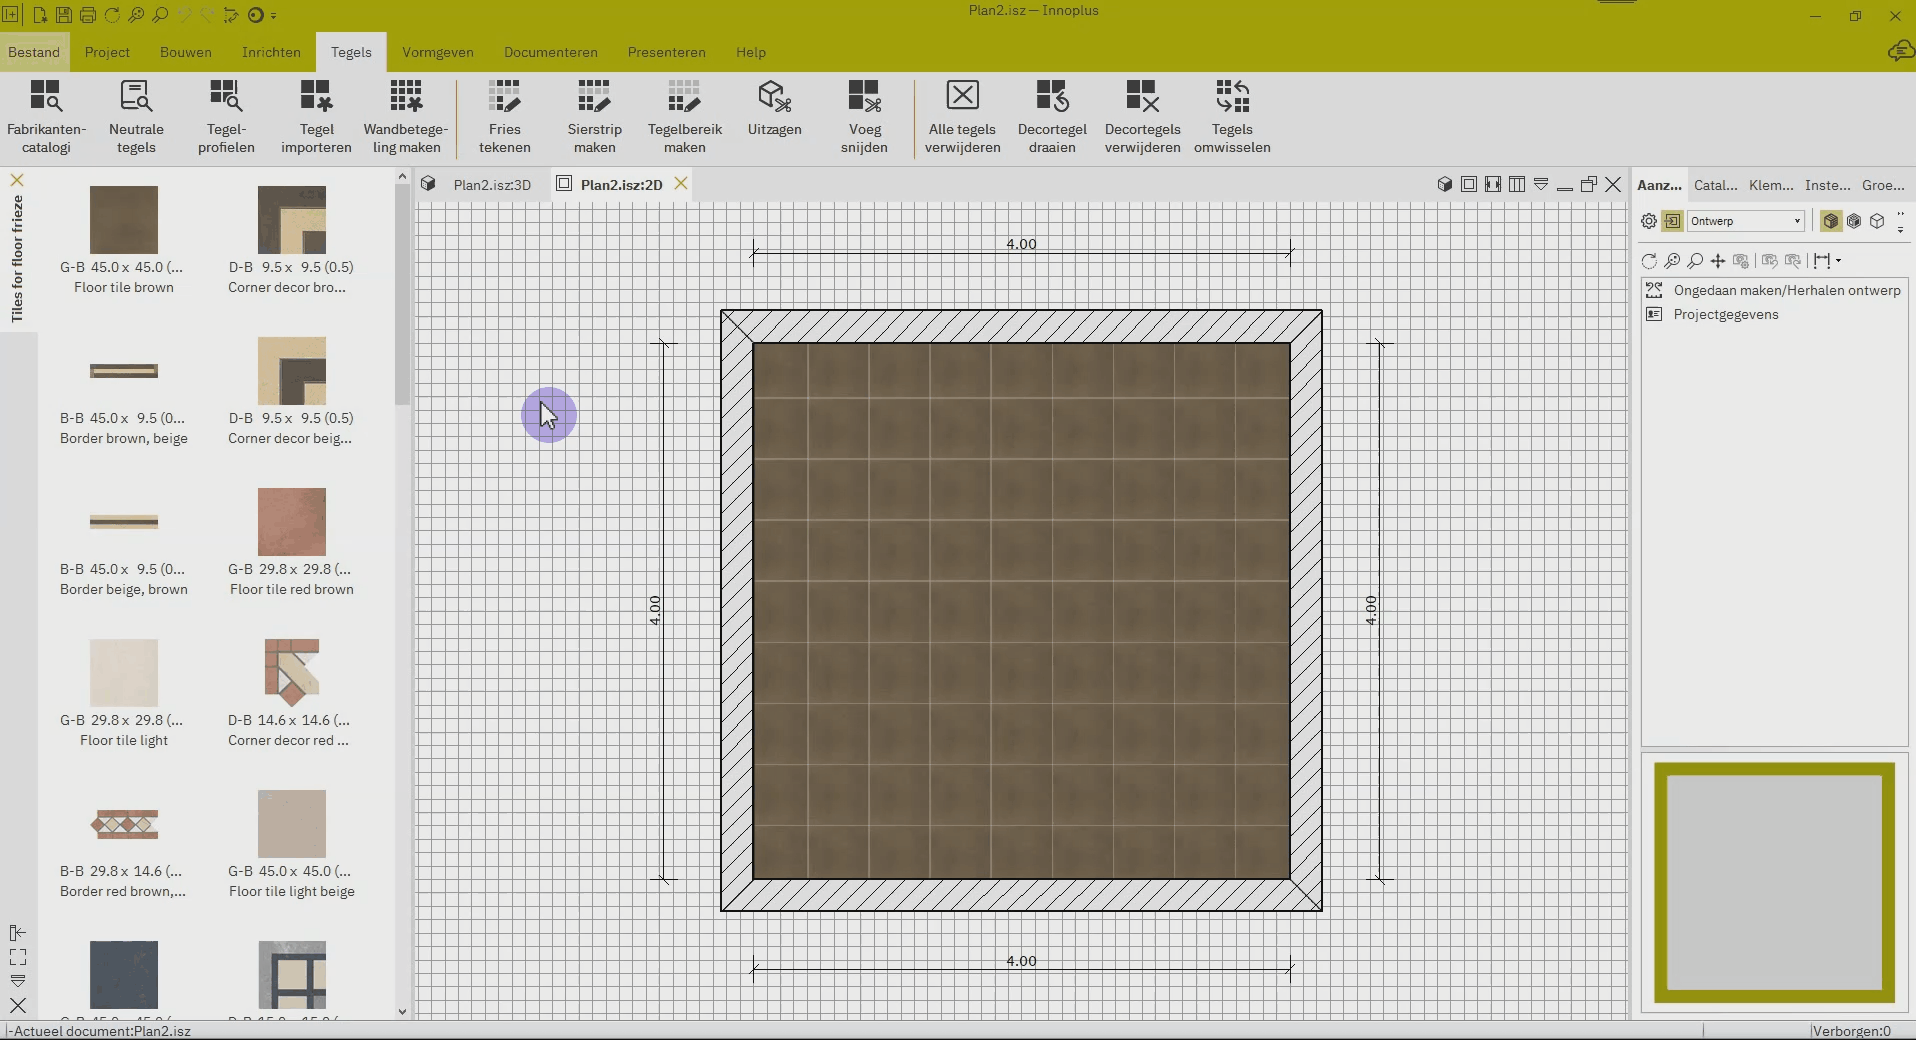Switch to the Vormgeven ribbon tab
Screen dimensions: 1916x1040
(438, 52)
